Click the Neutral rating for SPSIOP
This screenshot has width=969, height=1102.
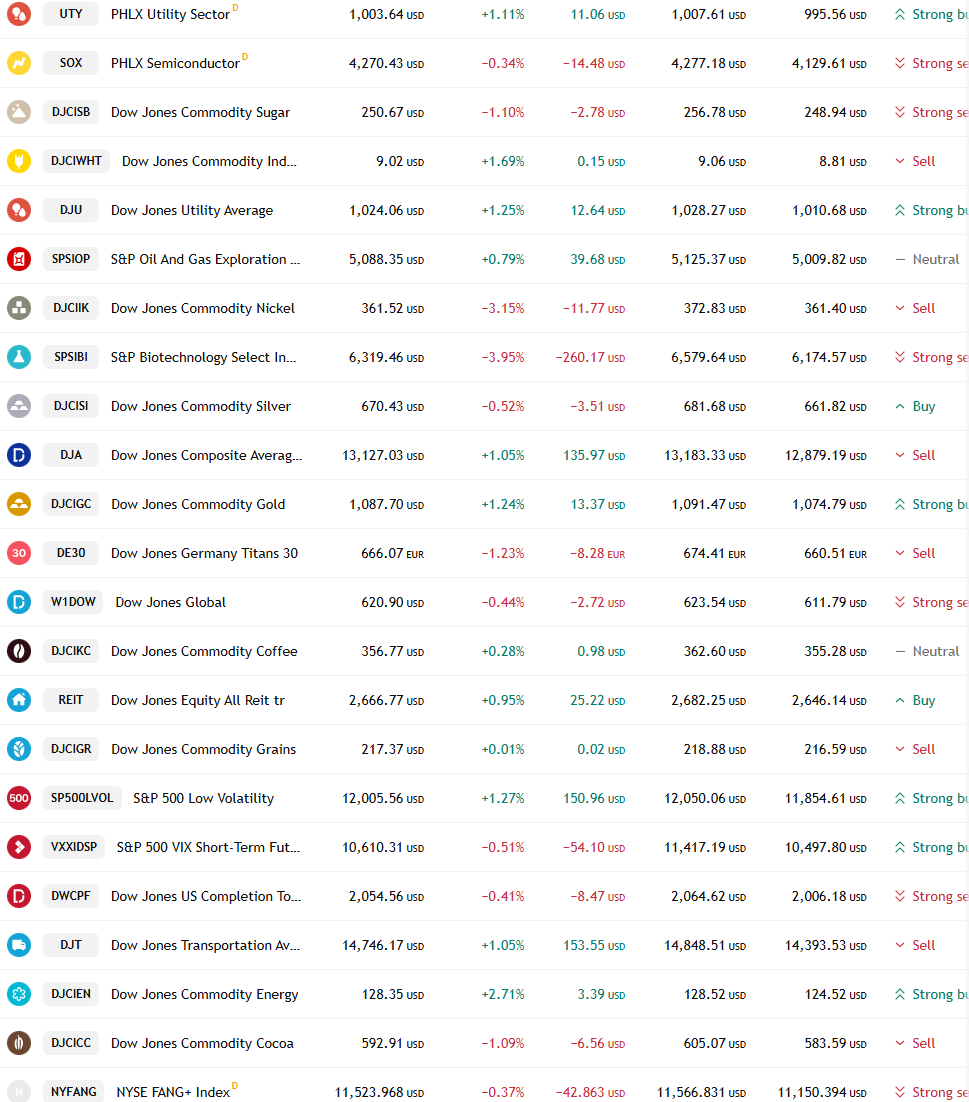(928, 259)
